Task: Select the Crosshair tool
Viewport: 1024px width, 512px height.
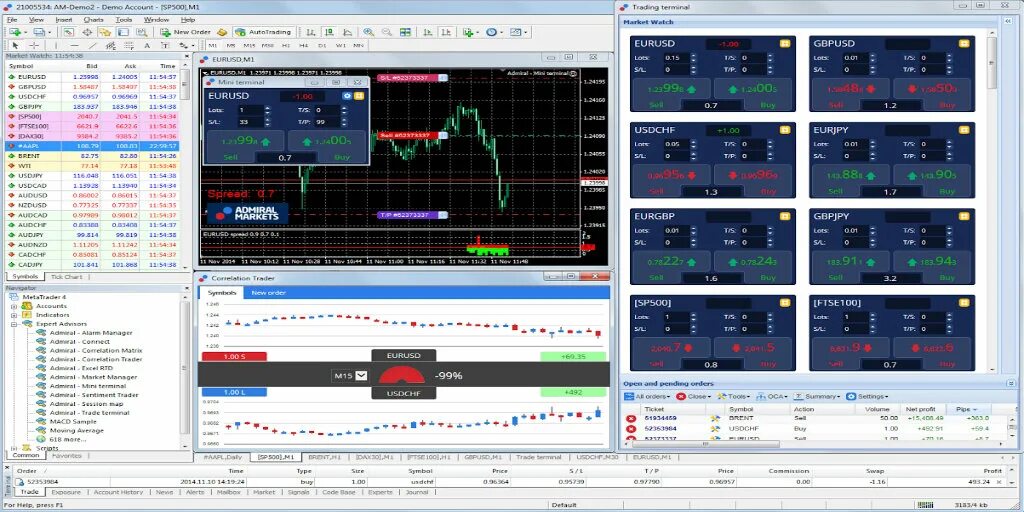Action: [x=34, y=46]
